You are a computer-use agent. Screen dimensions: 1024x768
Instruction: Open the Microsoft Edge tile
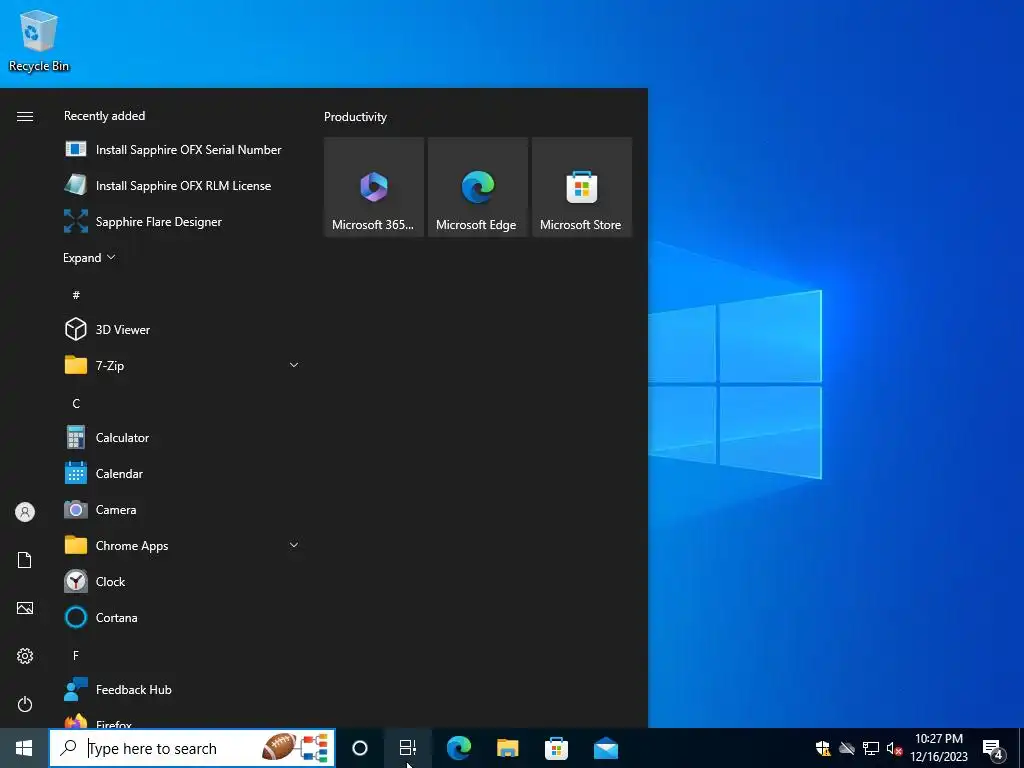[x=477, y=187]
